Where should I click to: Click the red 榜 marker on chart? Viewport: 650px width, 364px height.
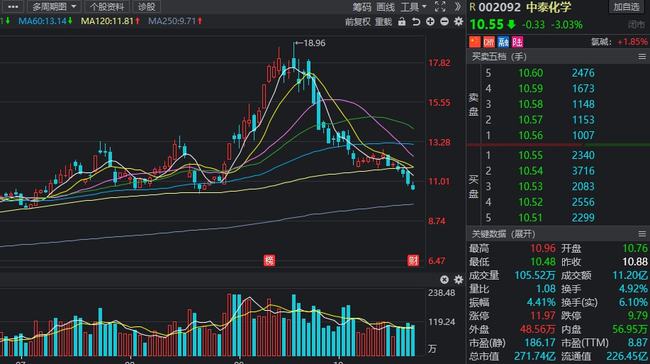click(269, 260)
